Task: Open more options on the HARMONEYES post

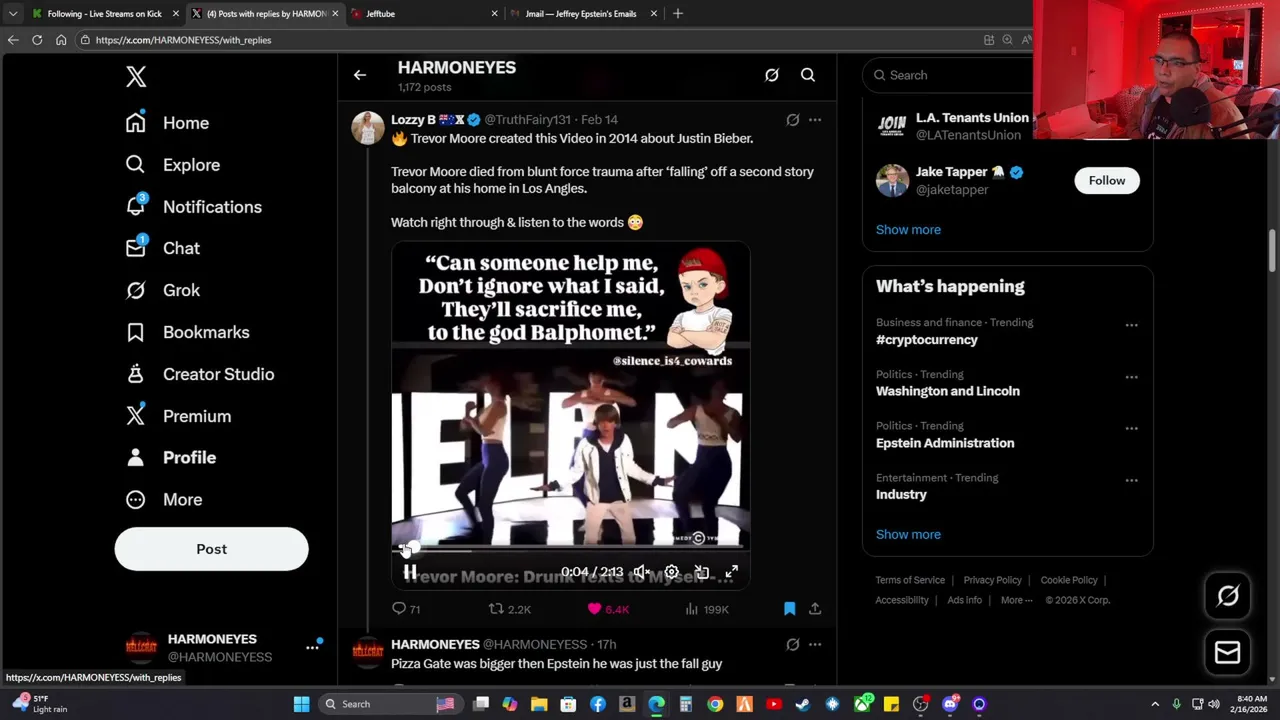Action: (815, 645)
